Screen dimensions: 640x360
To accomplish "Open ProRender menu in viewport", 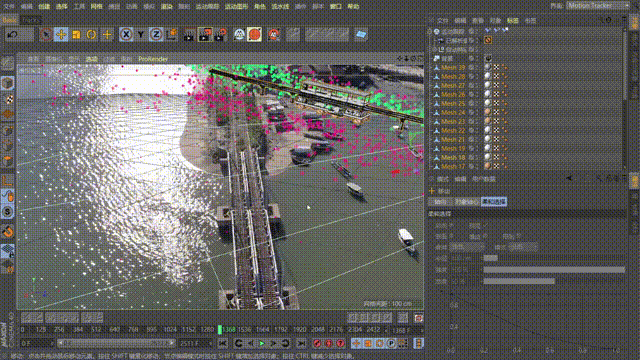I will point(153,59).
